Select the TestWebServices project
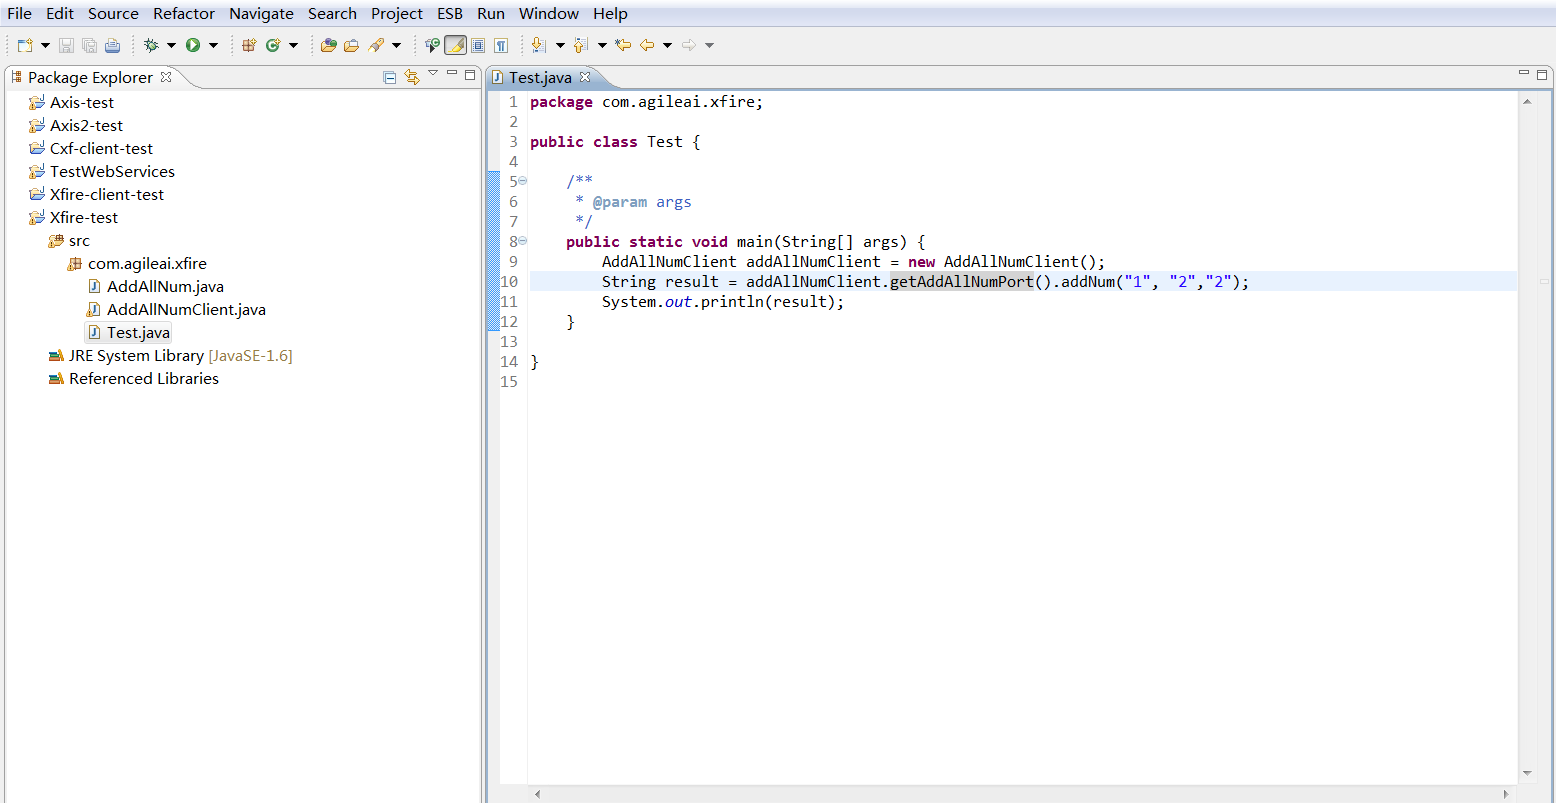 pos(112,171)
